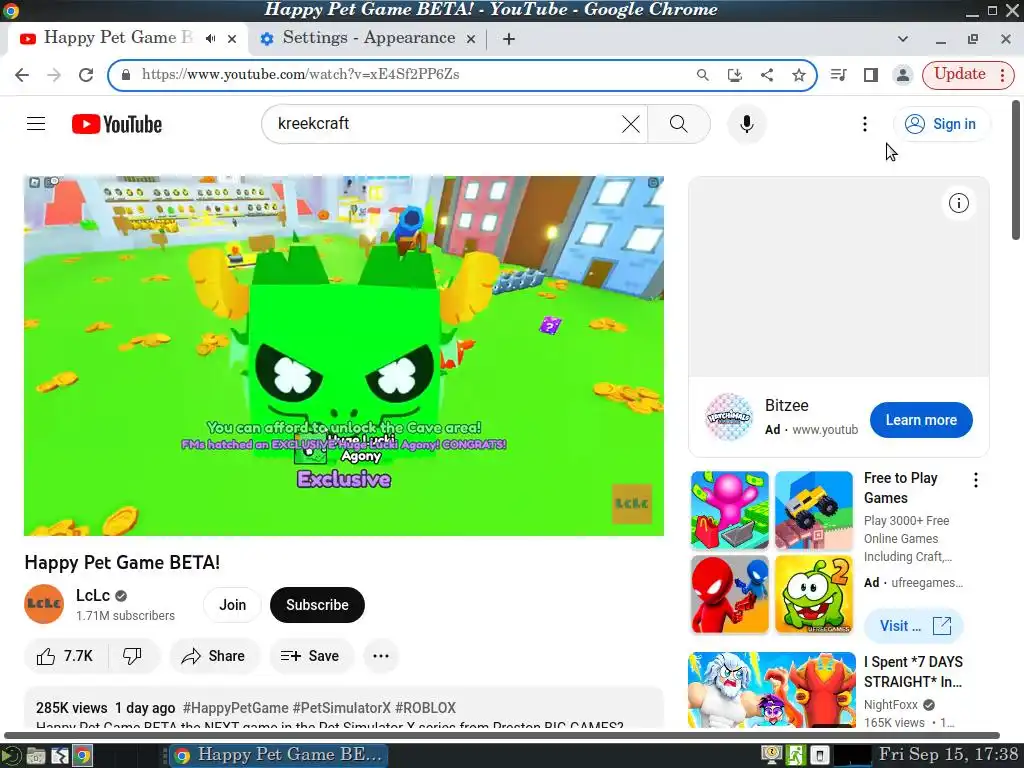Mute the Happy Pet Game tab audio icon
The image size is (1024, 768).
(210, 39)
